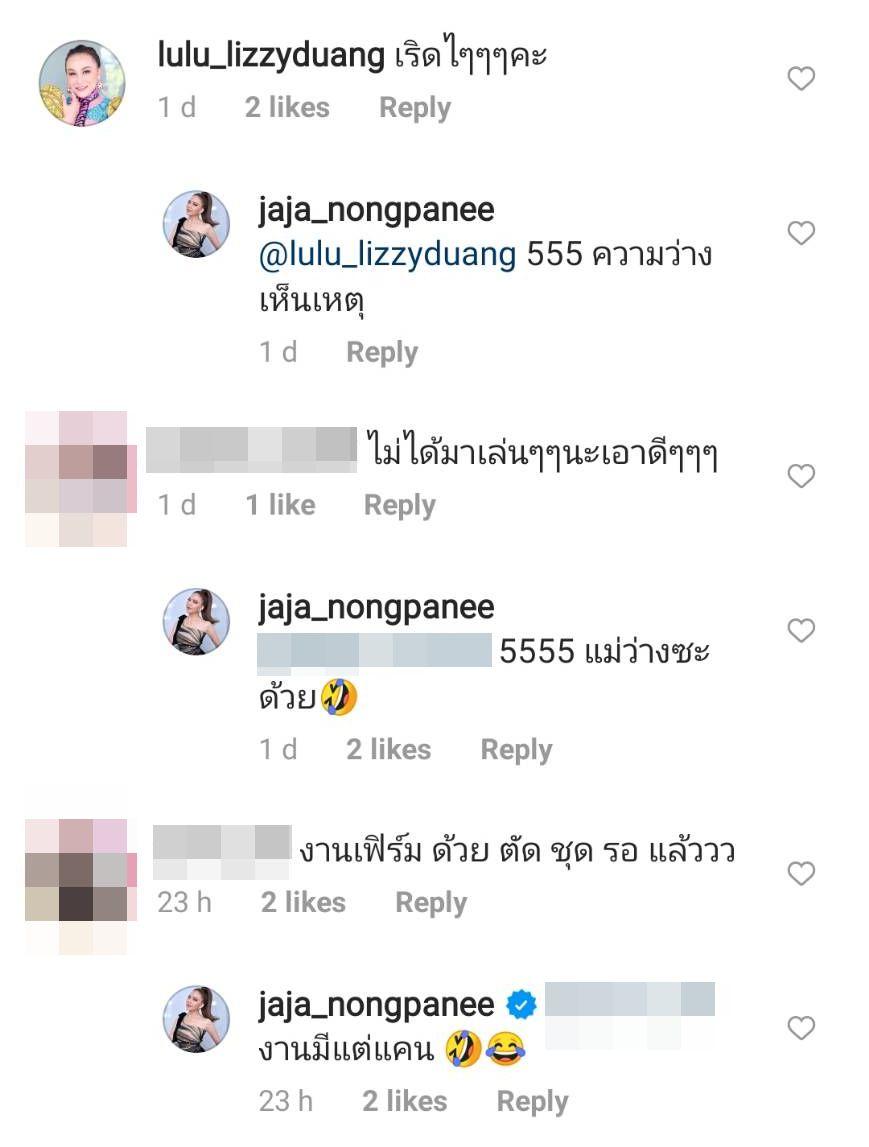Tap heart on the 23 h blurred-user comment
This screenshot has height=1147, width=869.
[x=801, y=873]
